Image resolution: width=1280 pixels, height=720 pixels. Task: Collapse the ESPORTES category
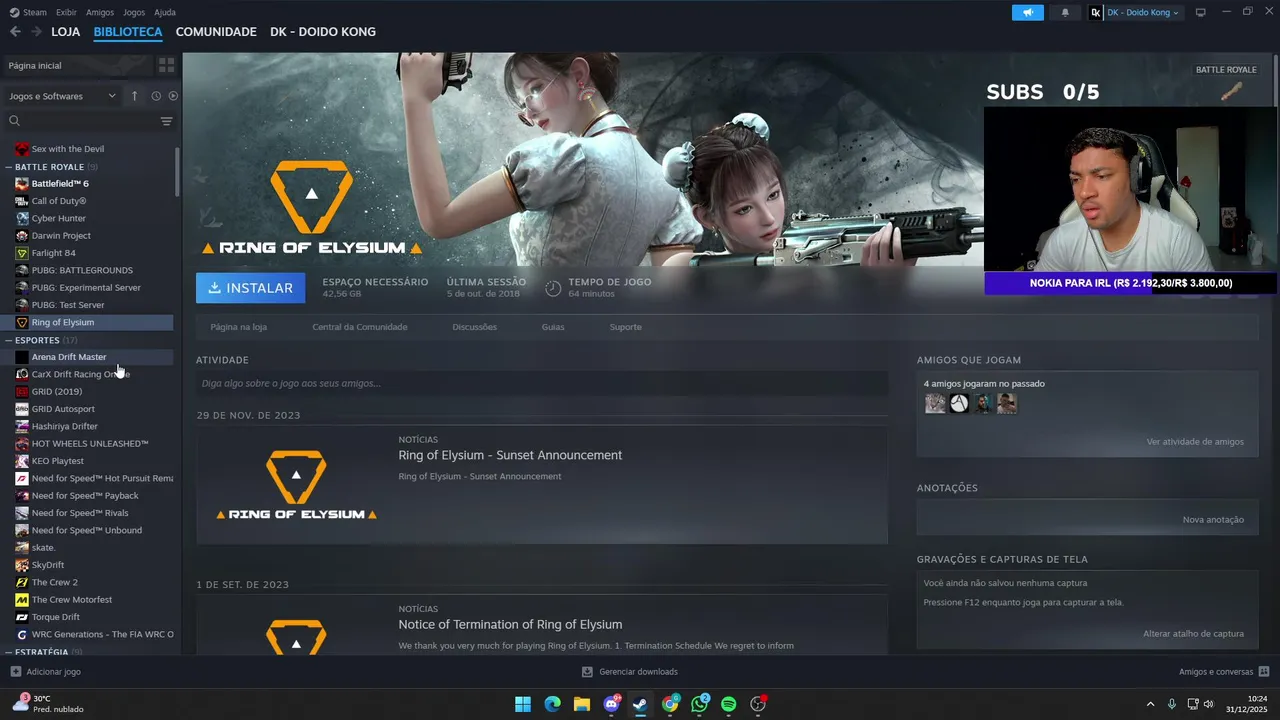pos(9,340)
